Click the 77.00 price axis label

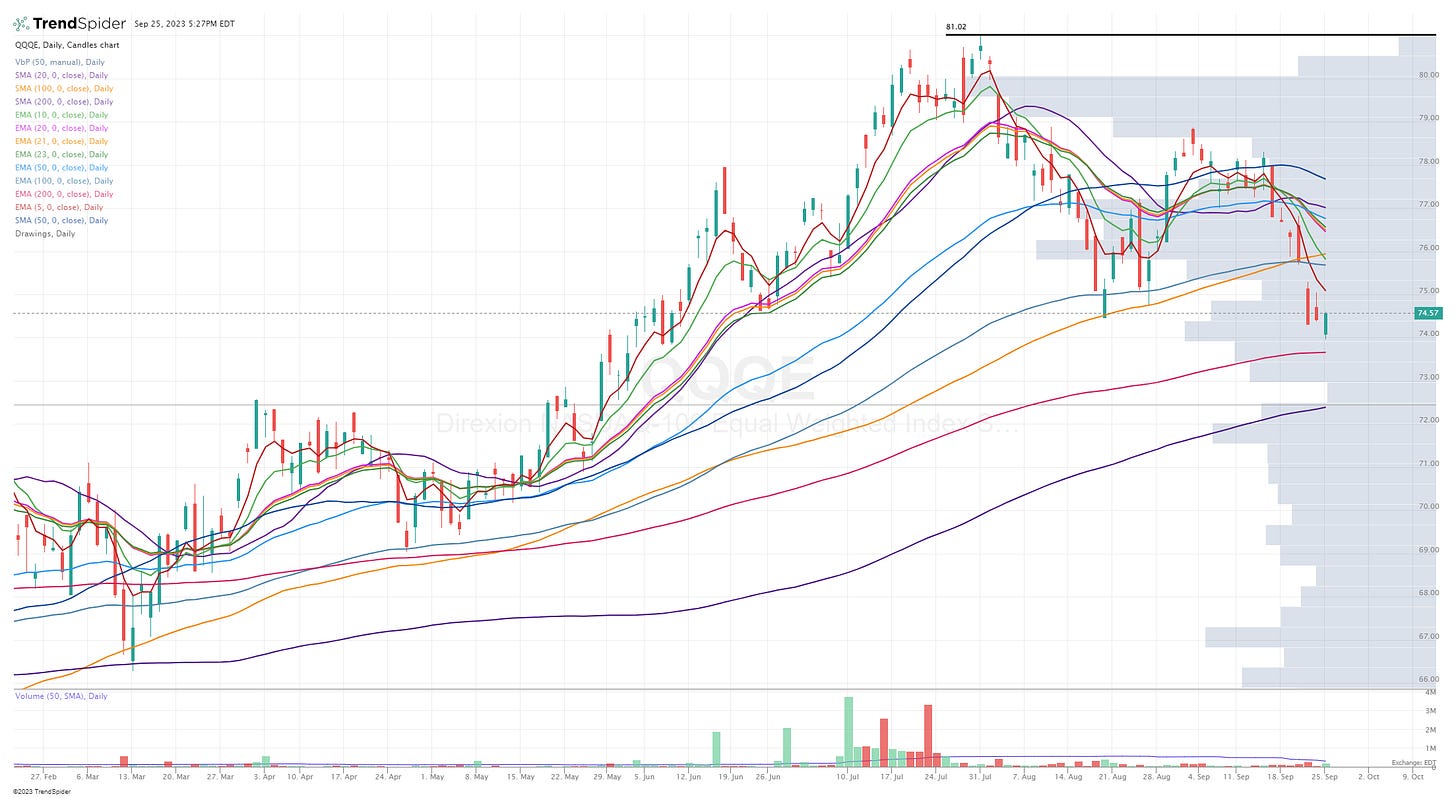tap(1427, 204)
